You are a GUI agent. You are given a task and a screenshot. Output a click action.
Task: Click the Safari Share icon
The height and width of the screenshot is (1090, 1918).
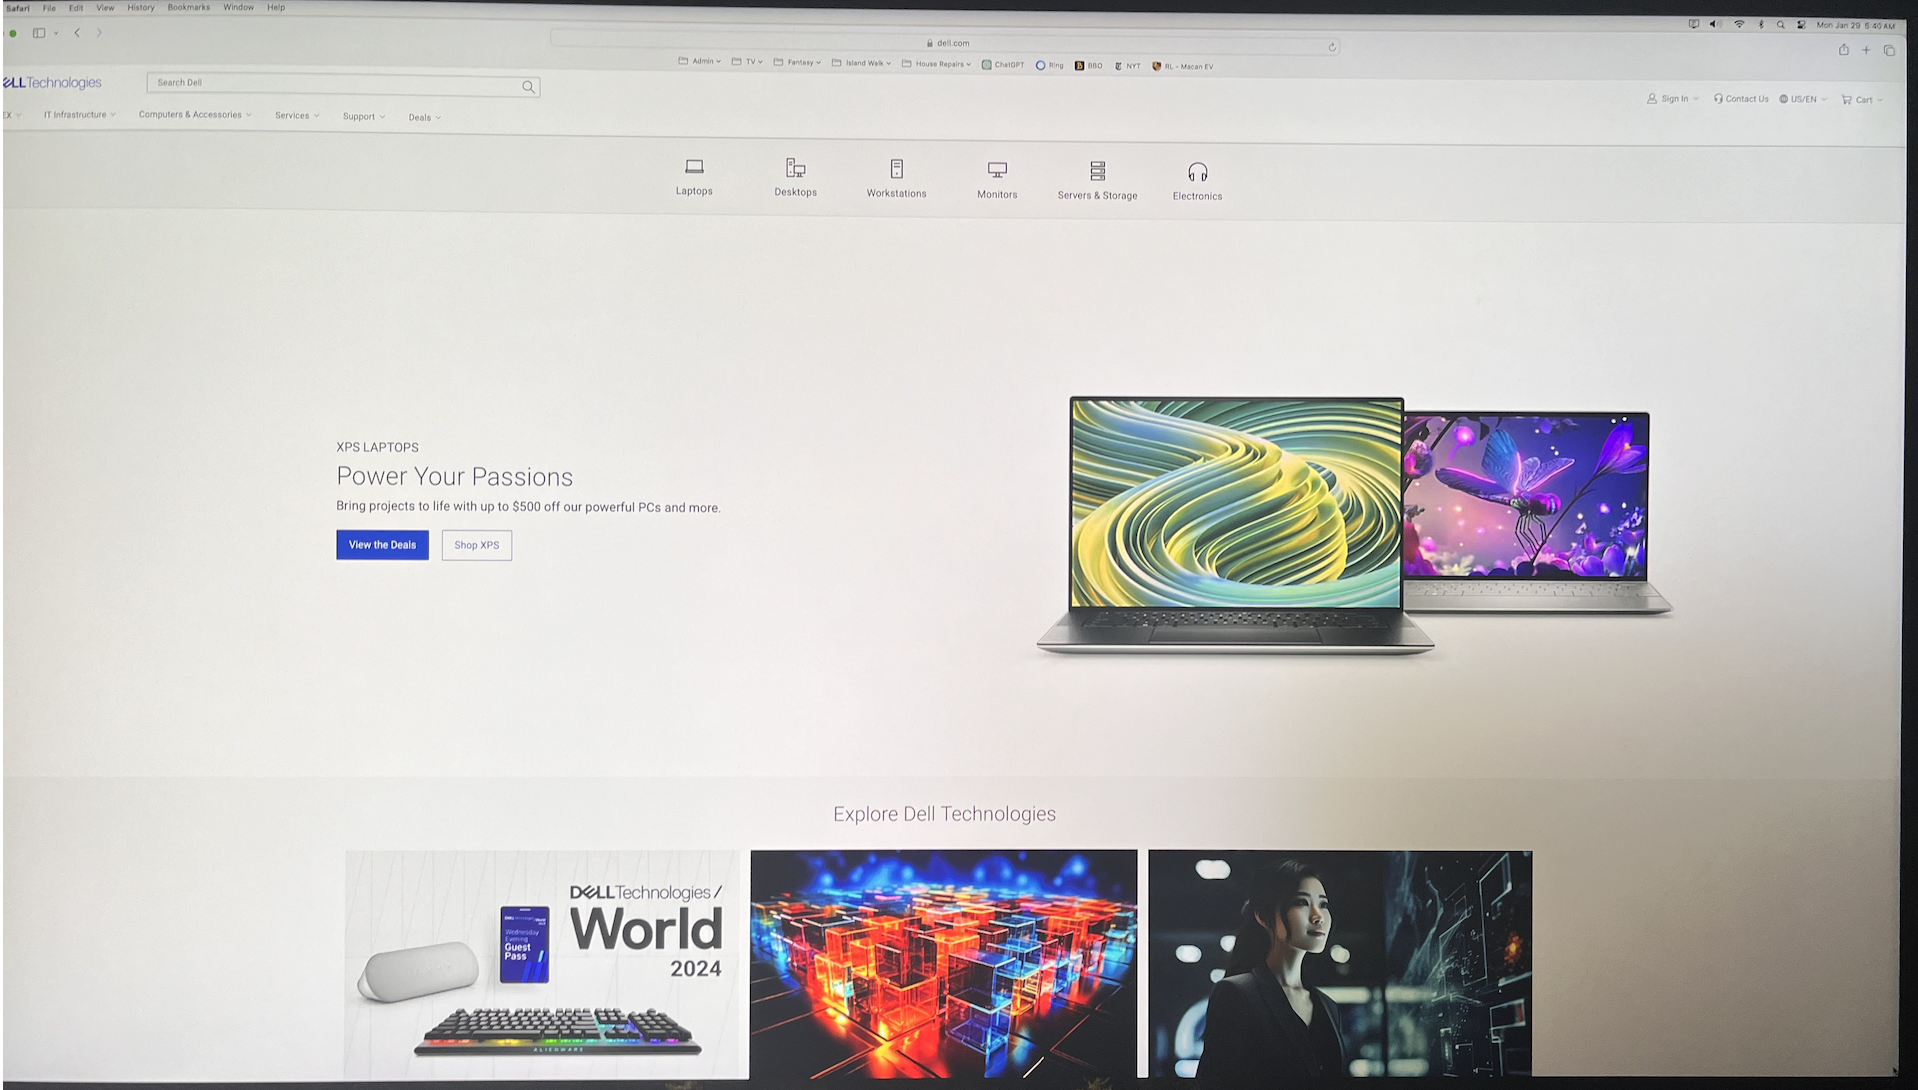click(x=1843, y=49)
